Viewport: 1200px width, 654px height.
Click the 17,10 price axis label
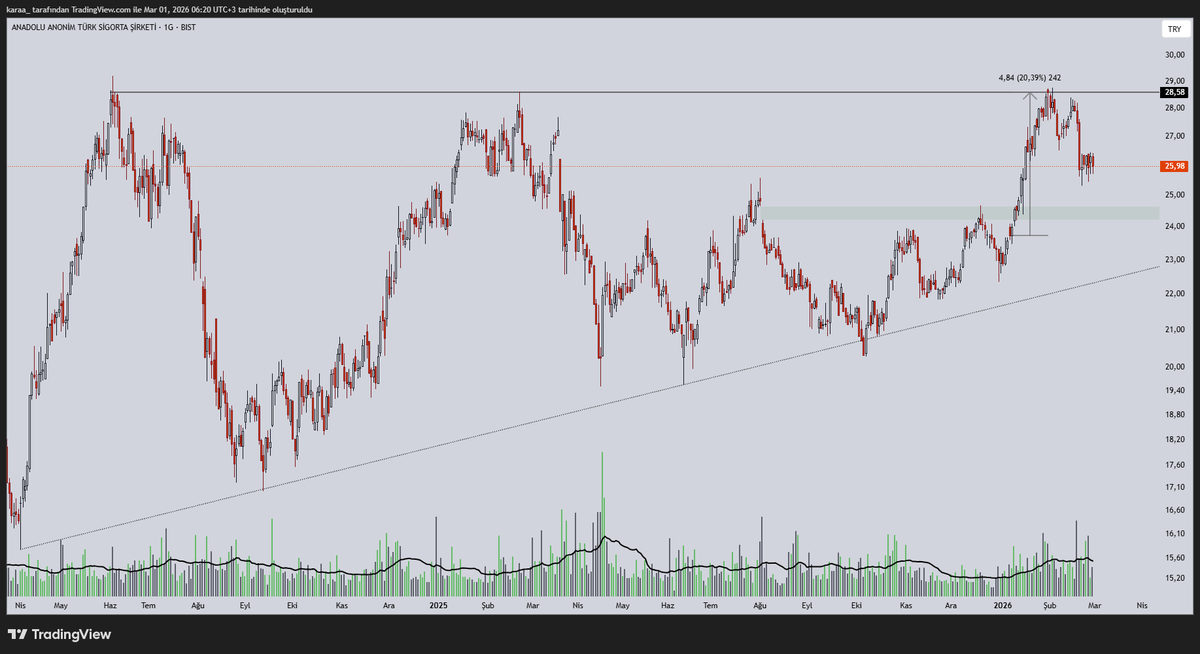pyautogui.click(x=1174, y=486)
